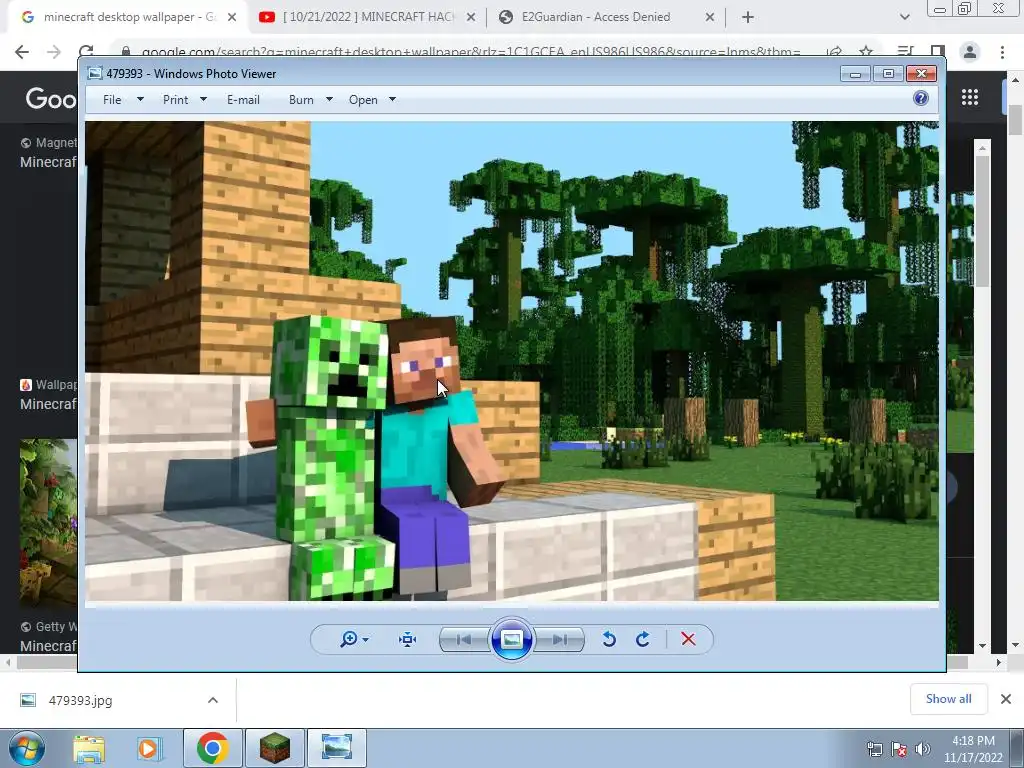Close the minecraft desktop wallpaper tab
This screenshot has height=768, width=1024.
[x=231, y=18]
